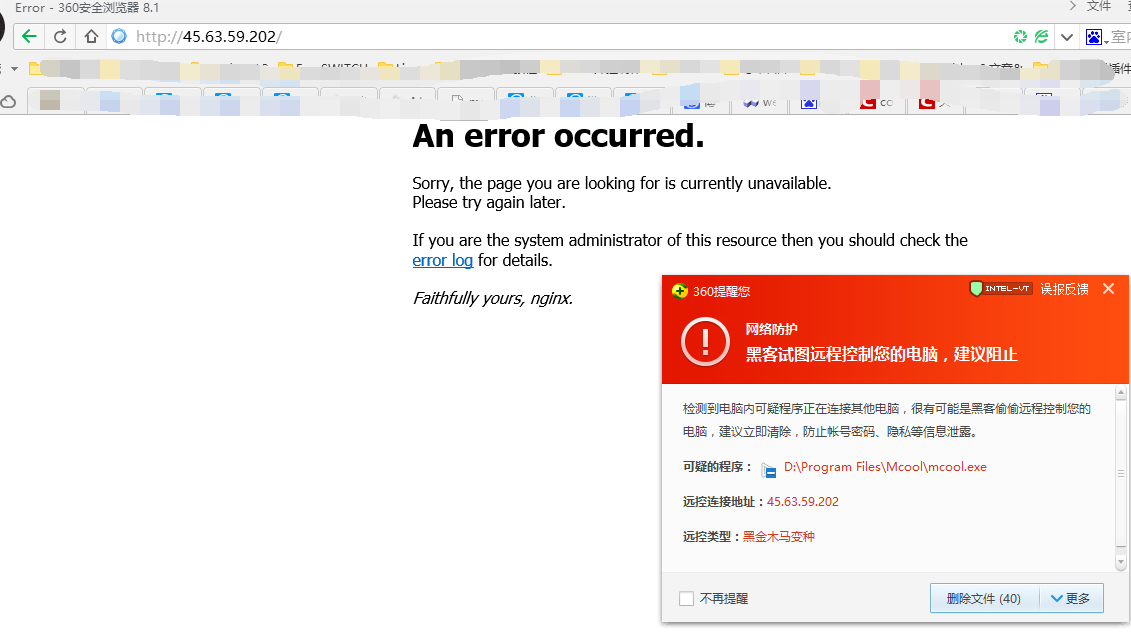Screen dimensions: 1131x635
Task: Click the green leaf speed-mode icon
Action: pos(1041,37)
